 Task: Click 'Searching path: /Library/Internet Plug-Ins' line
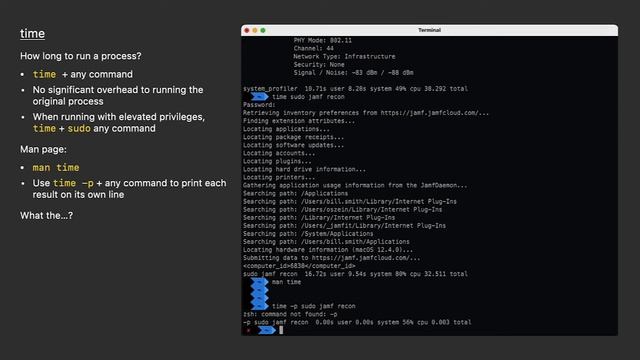pyautogui.click(x=319, y=218)
